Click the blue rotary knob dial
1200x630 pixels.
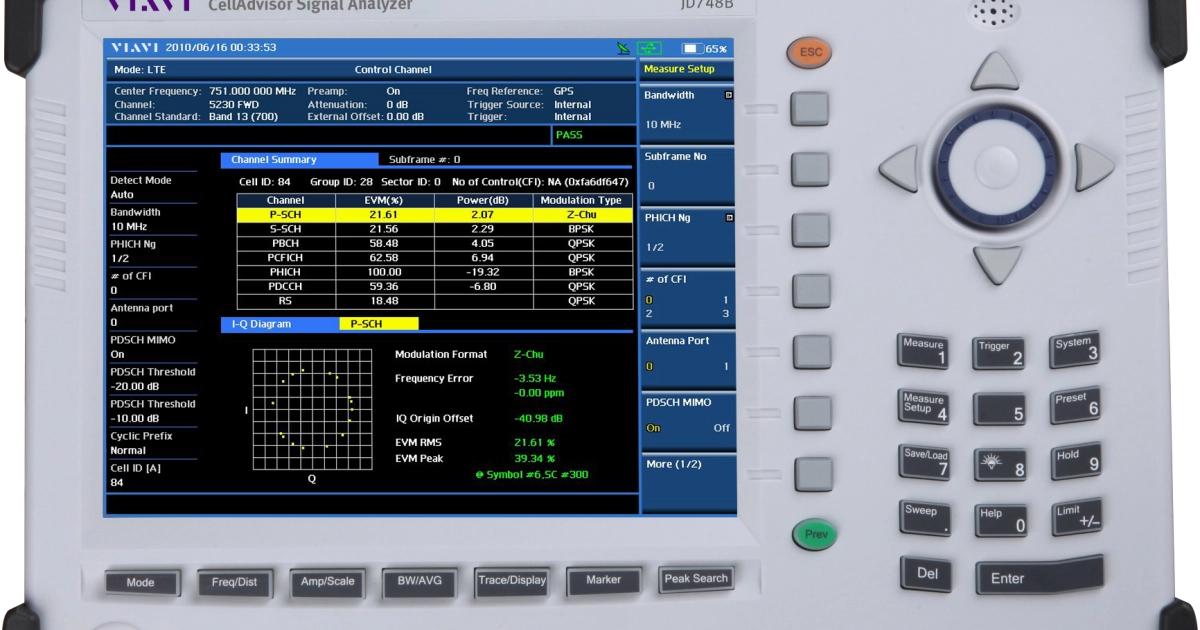pyautogui.click(x=995, y=168)
